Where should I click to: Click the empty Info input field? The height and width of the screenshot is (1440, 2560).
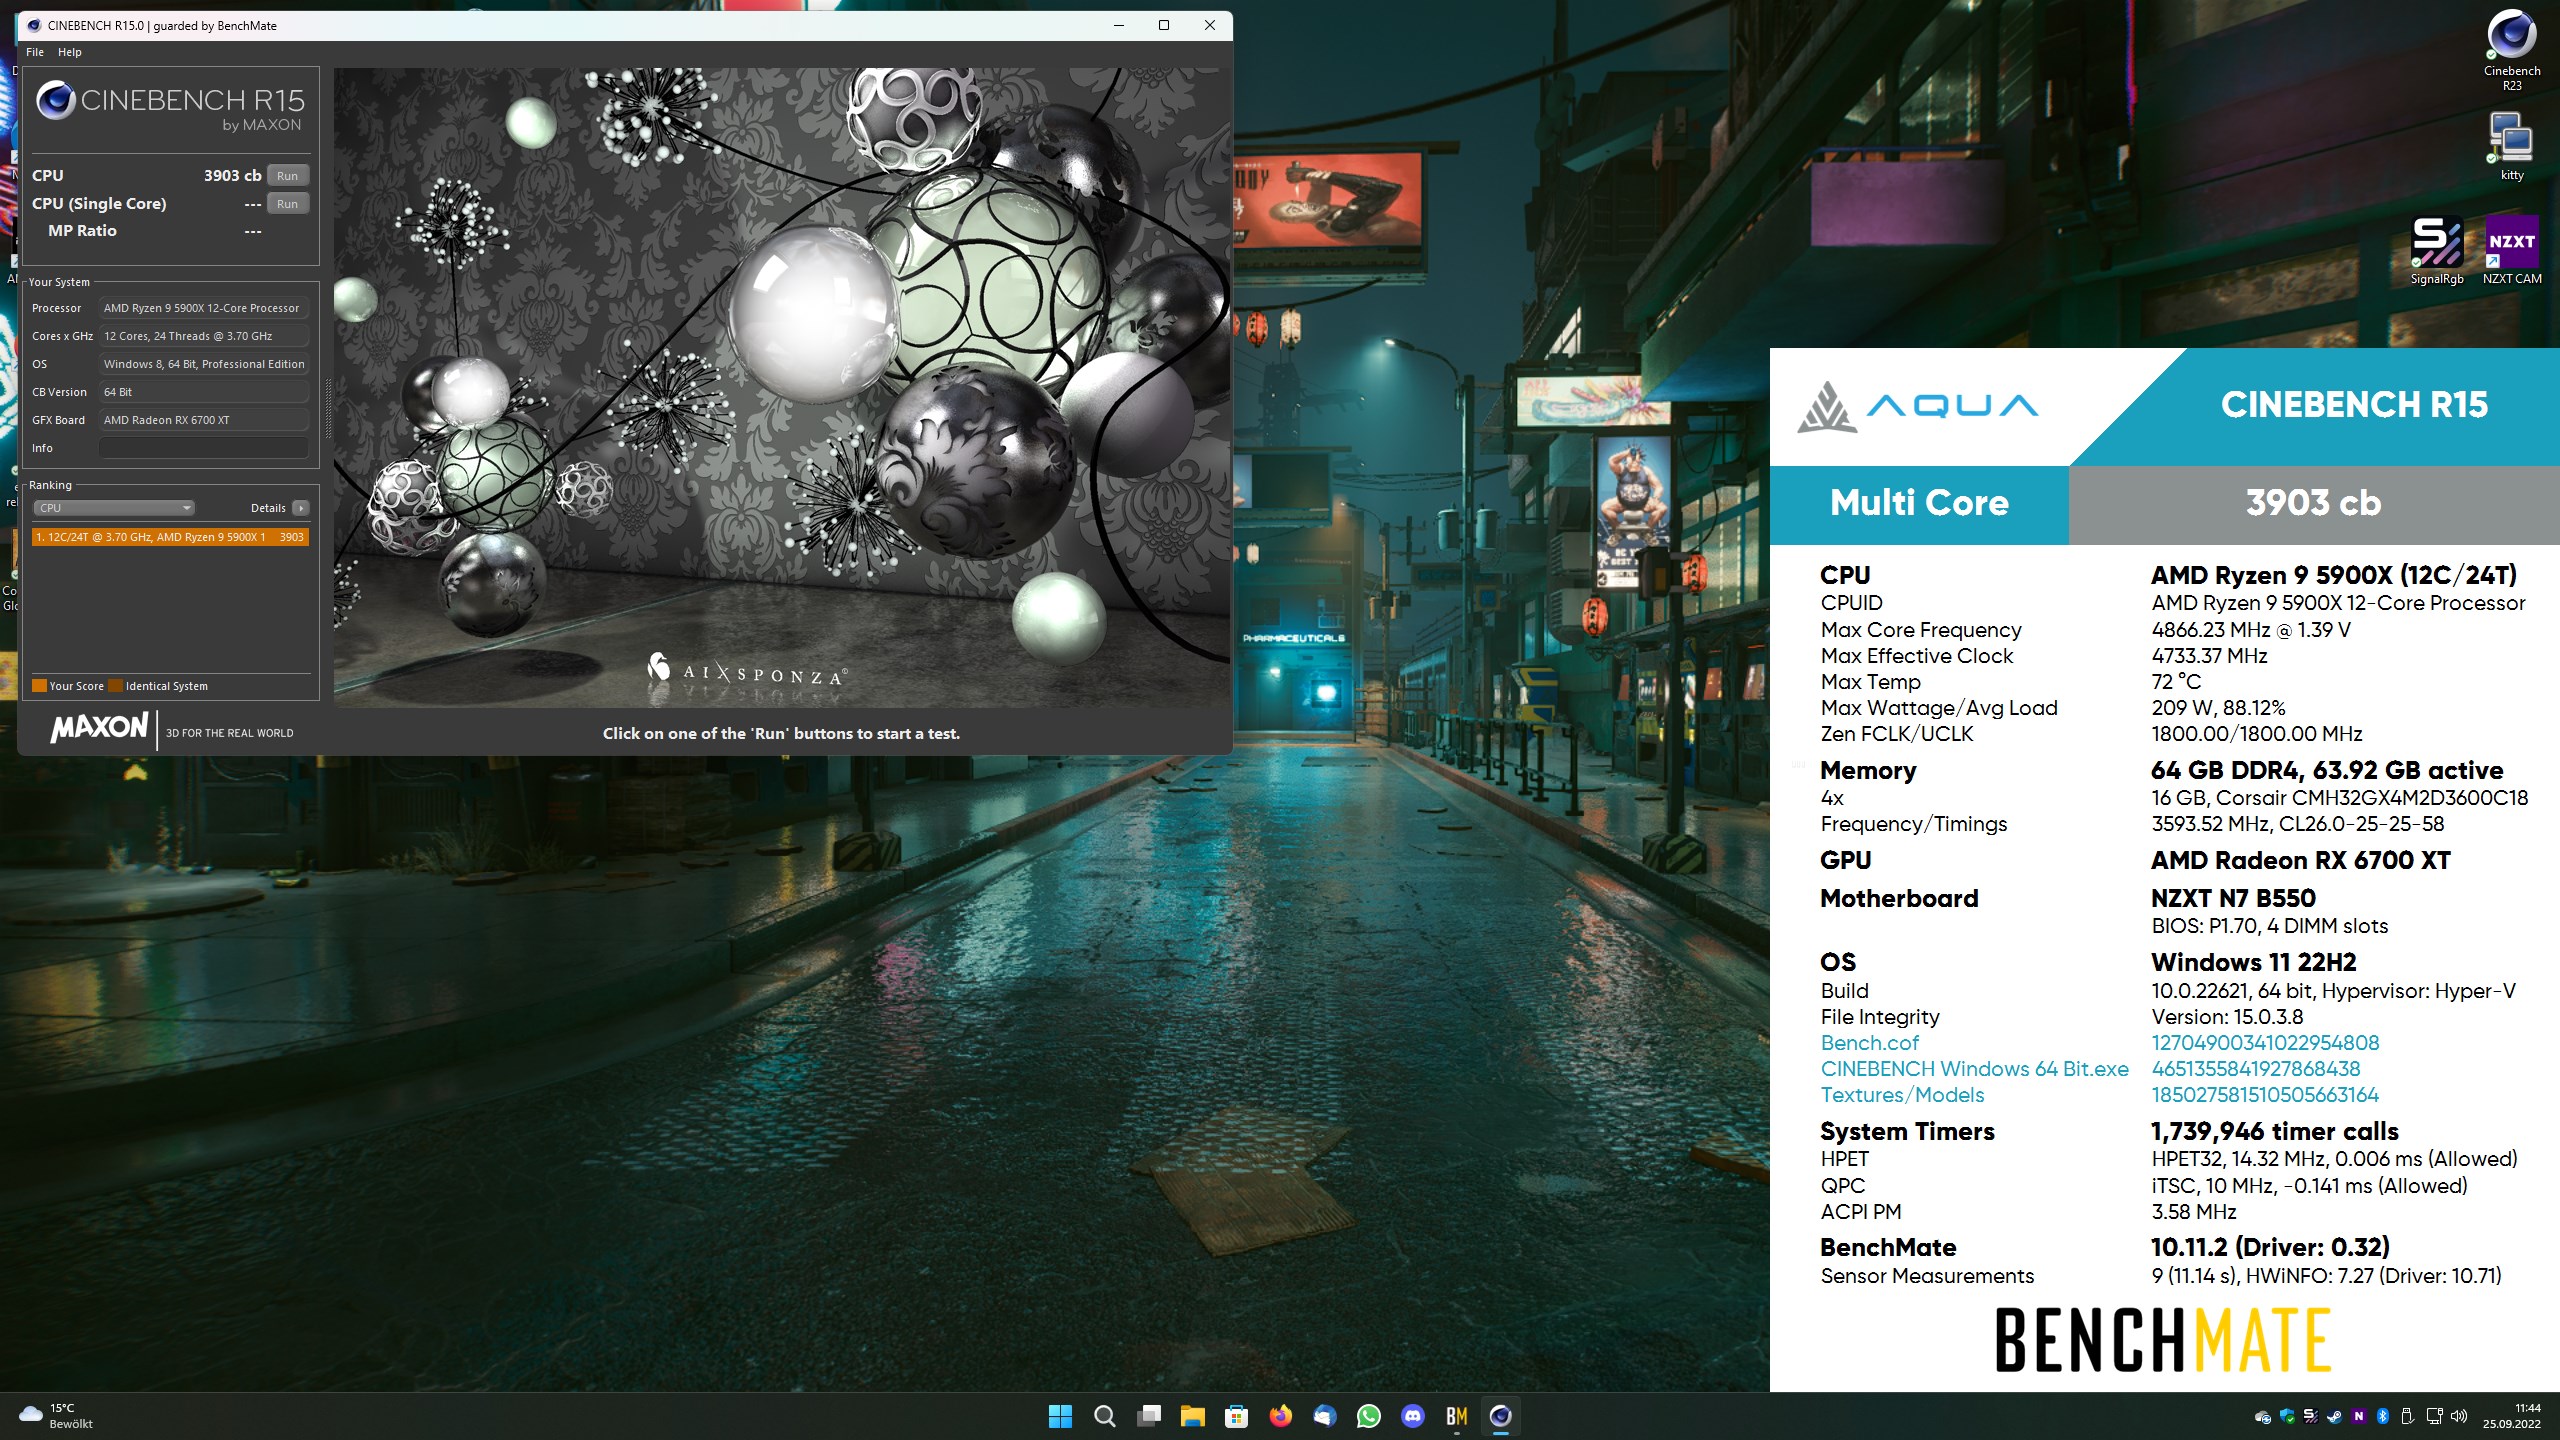pyautogui.click(x=204, y=448)
